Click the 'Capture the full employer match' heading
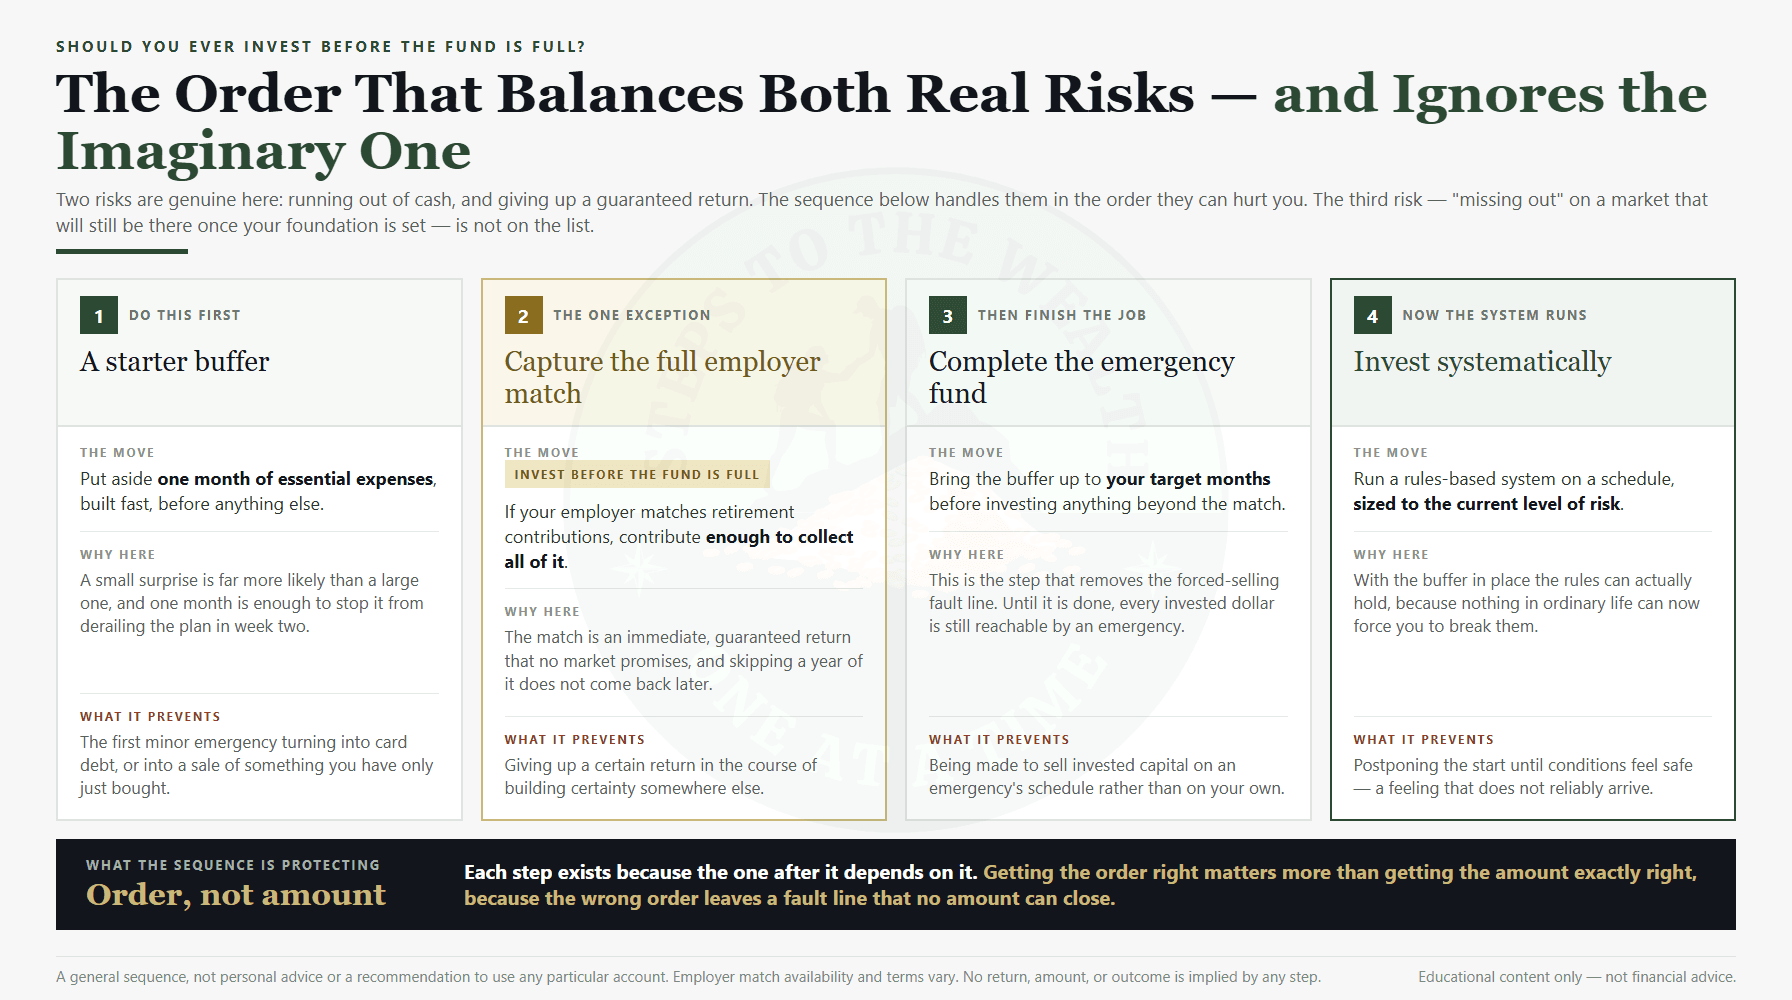This screenshot has width=1792, height=1000. point(662,377)
